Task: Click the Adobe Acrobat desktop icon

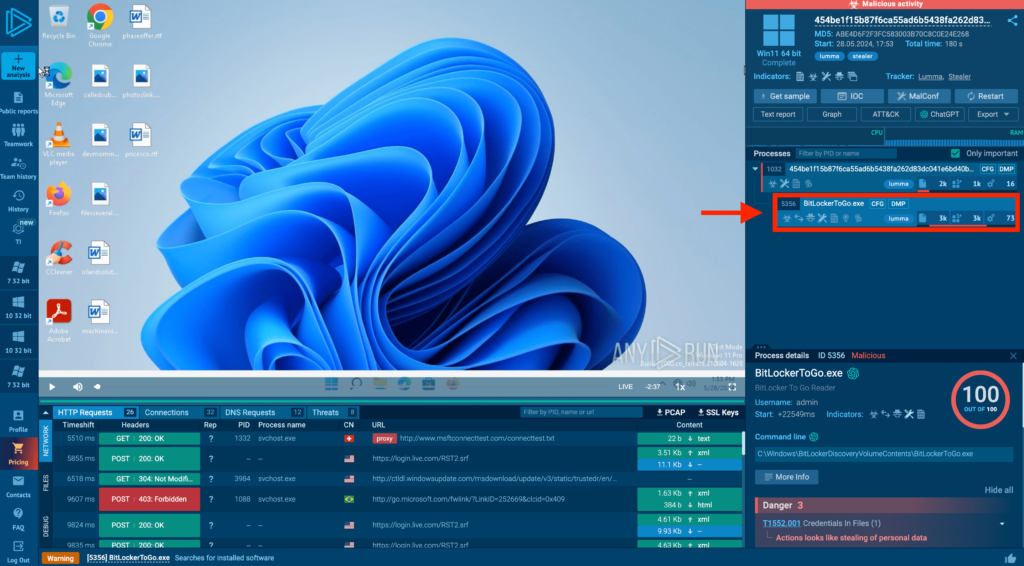Action: [x=59, y=321]
